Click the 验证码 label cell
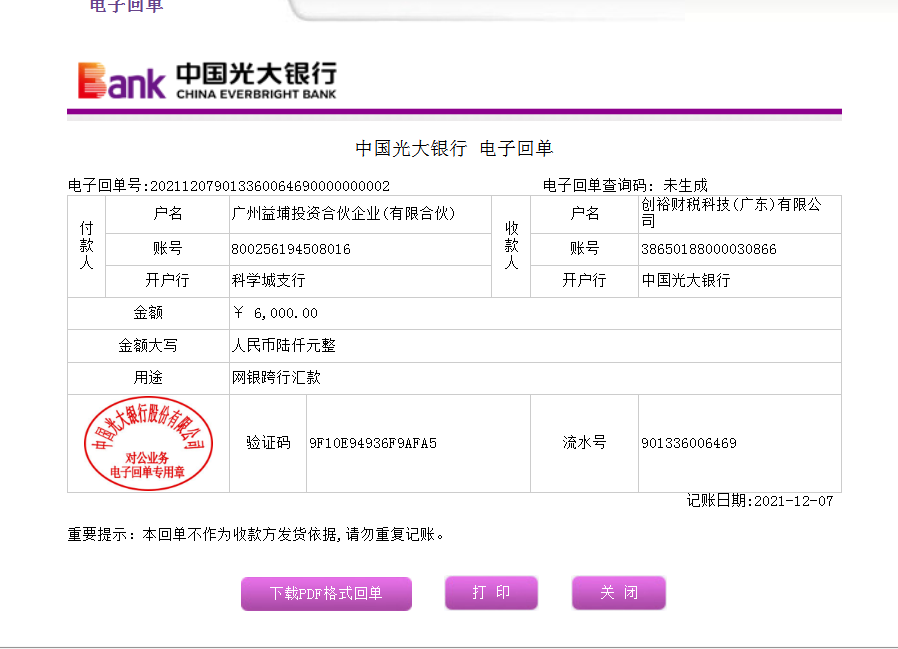Viewport: 898px width, 649px height. 268,443
